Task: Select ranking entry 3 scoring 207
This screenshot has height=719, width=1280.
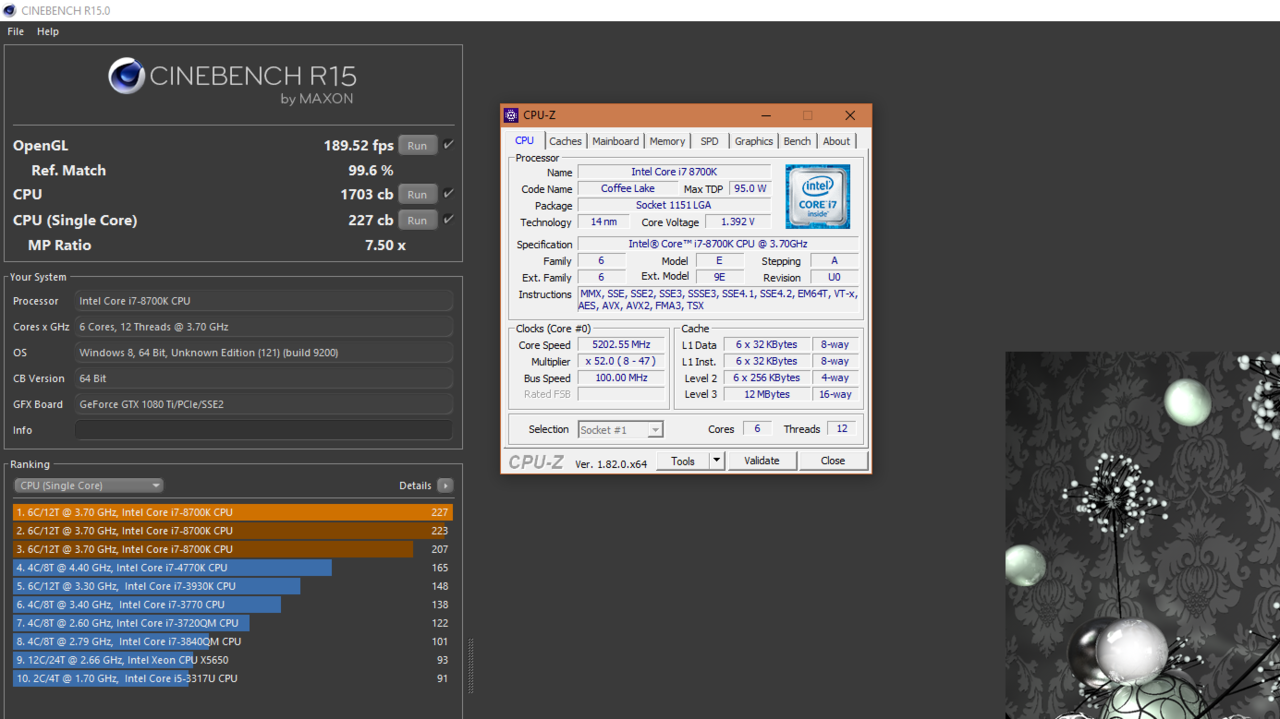Action: pos(233,549)
